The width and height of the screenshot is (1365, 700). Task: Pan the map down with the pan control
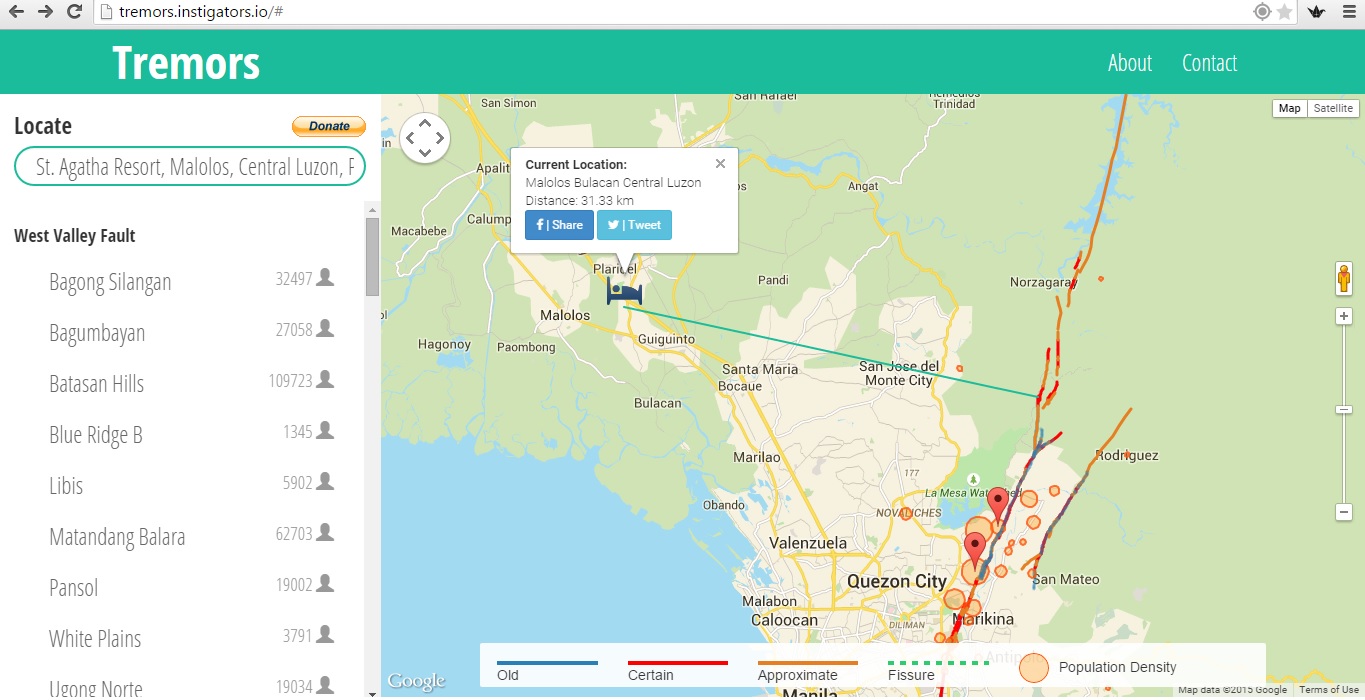[425, 153]
